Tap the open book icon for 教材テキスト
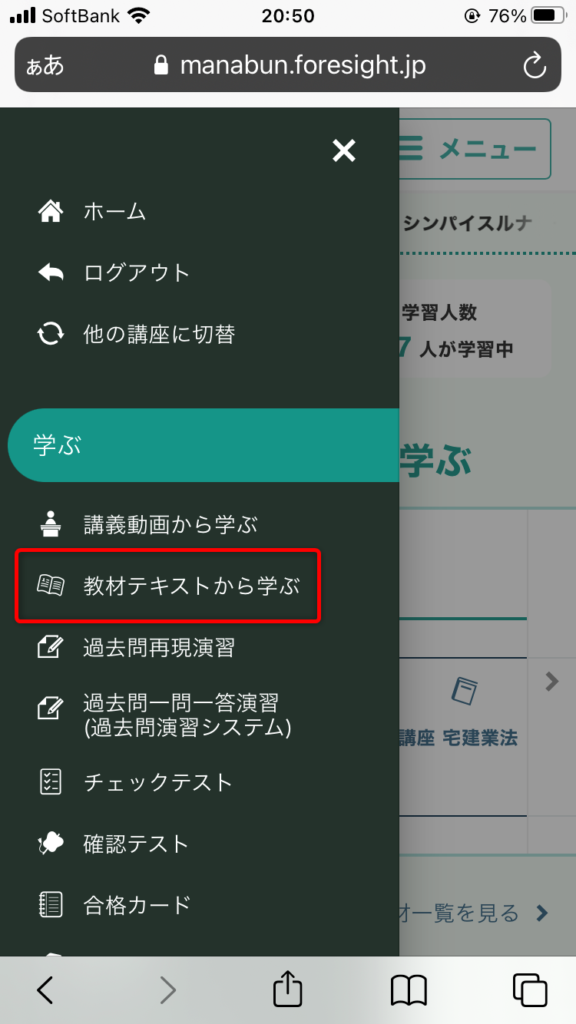The width and height of the screenshot is (576, 1024). point(51,586)
